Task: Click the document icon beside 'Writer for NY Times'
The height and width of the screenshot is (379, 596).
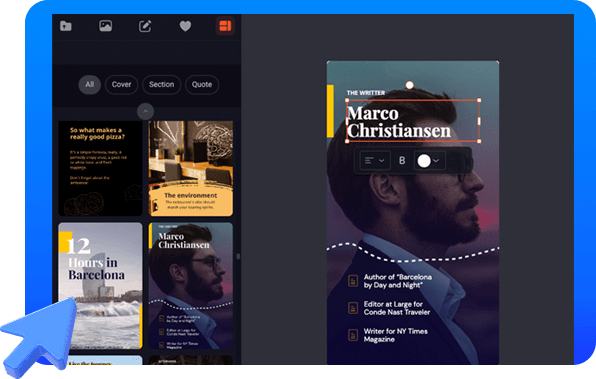Action: 353,335
